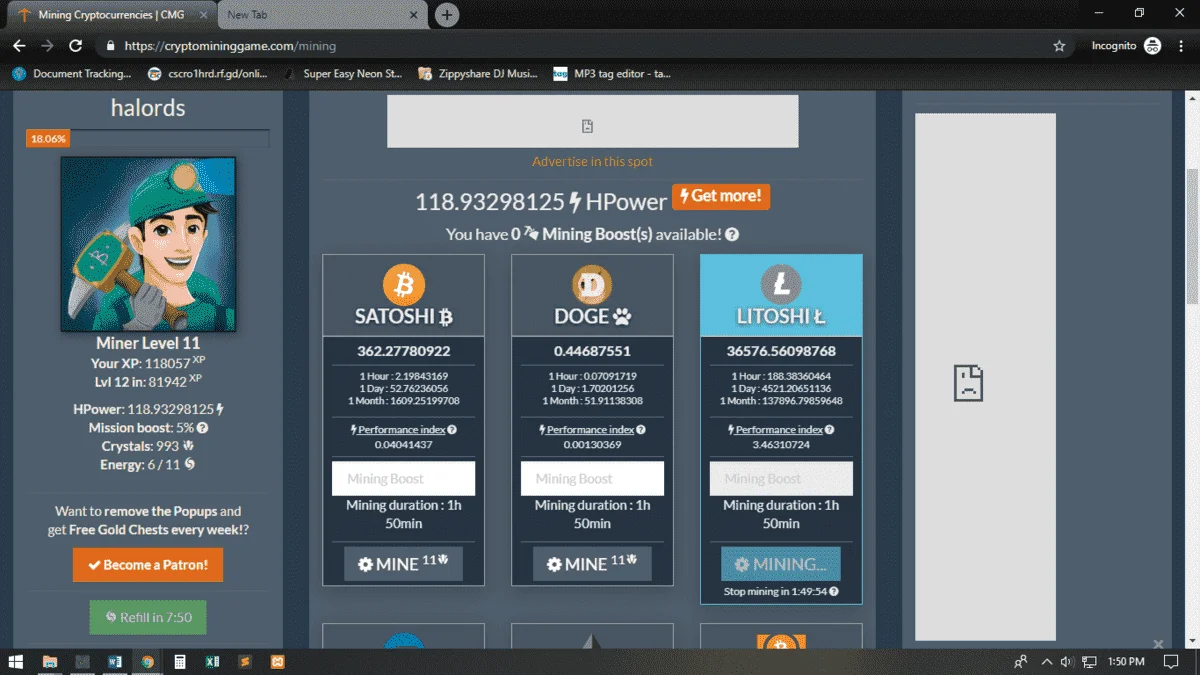The width and height of the screenshot is (1200, 675).
Task: Open the Mission boost help icon
Action: (x=203, y=428)
